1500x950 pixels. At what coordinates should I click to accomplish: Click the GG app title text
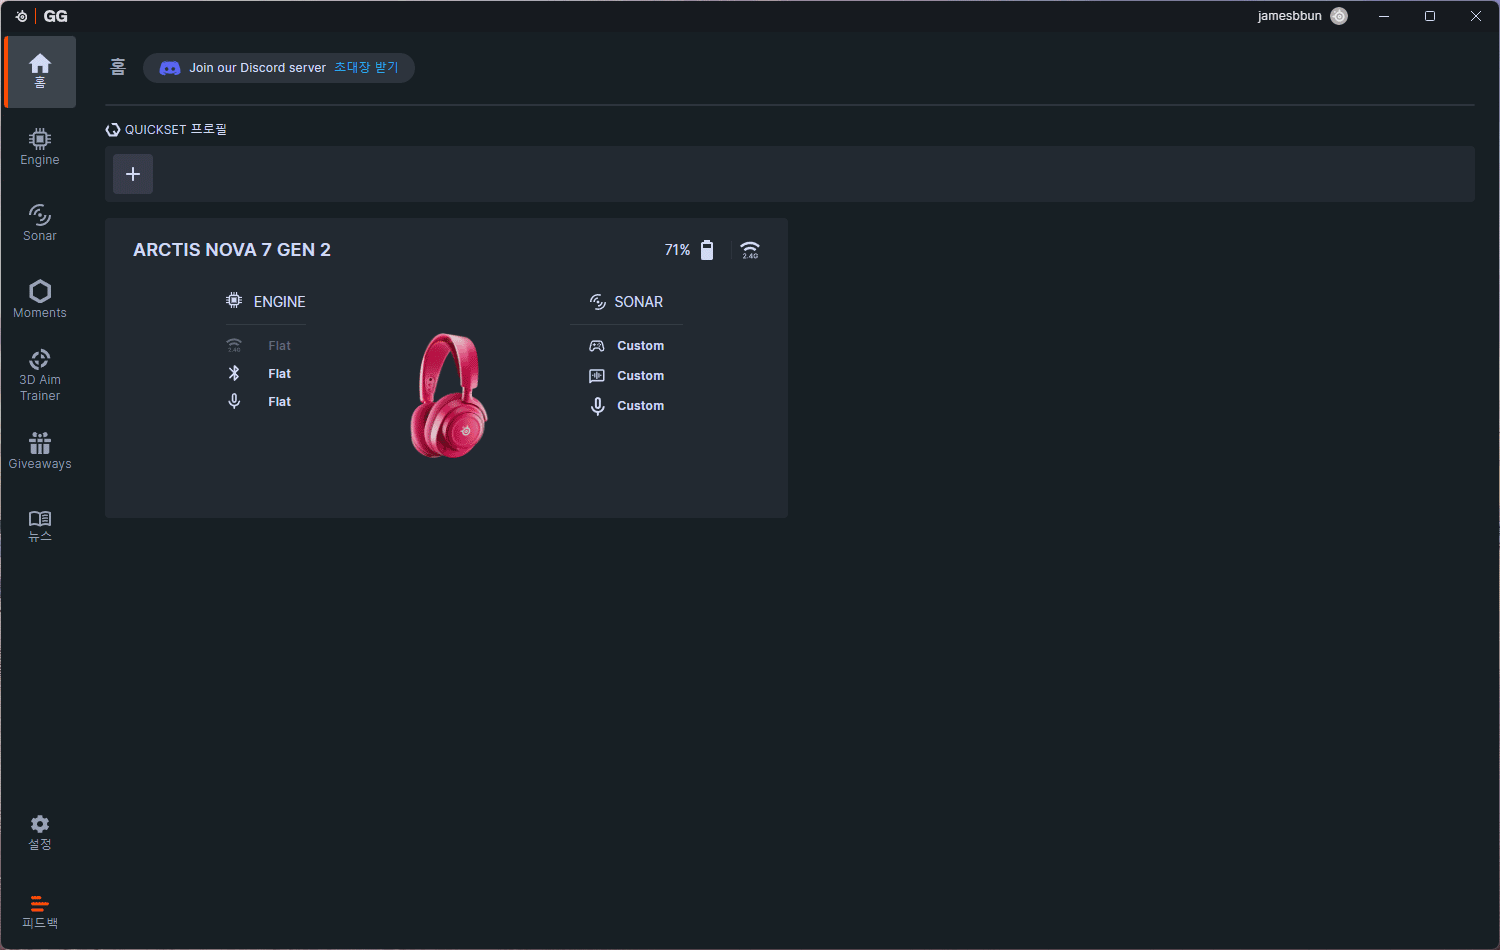pos(56,16)
